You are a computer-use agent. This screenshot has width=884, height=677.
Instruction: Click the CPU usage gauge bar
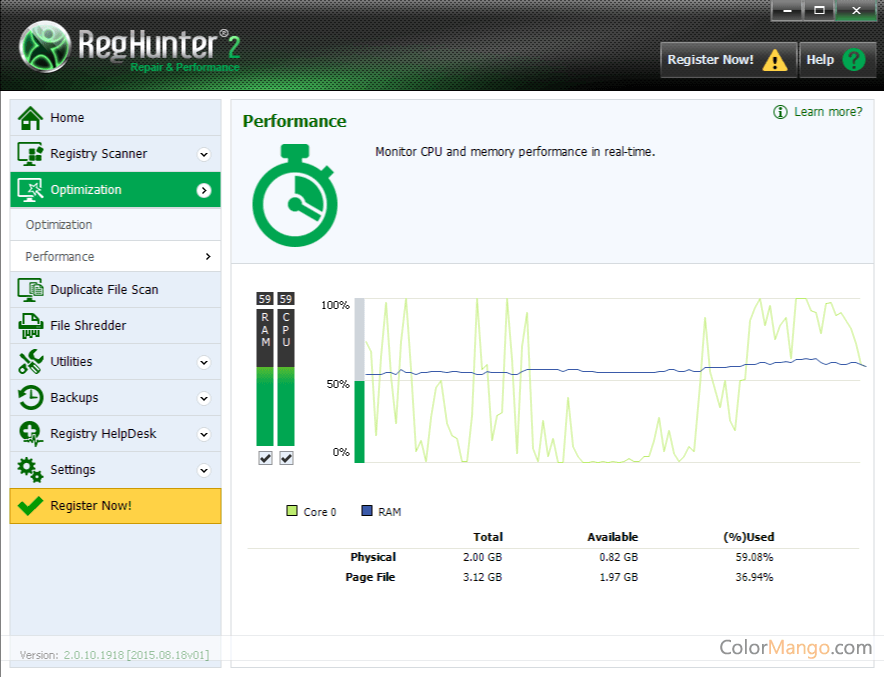pyautogui.click(x=286, y=377)
